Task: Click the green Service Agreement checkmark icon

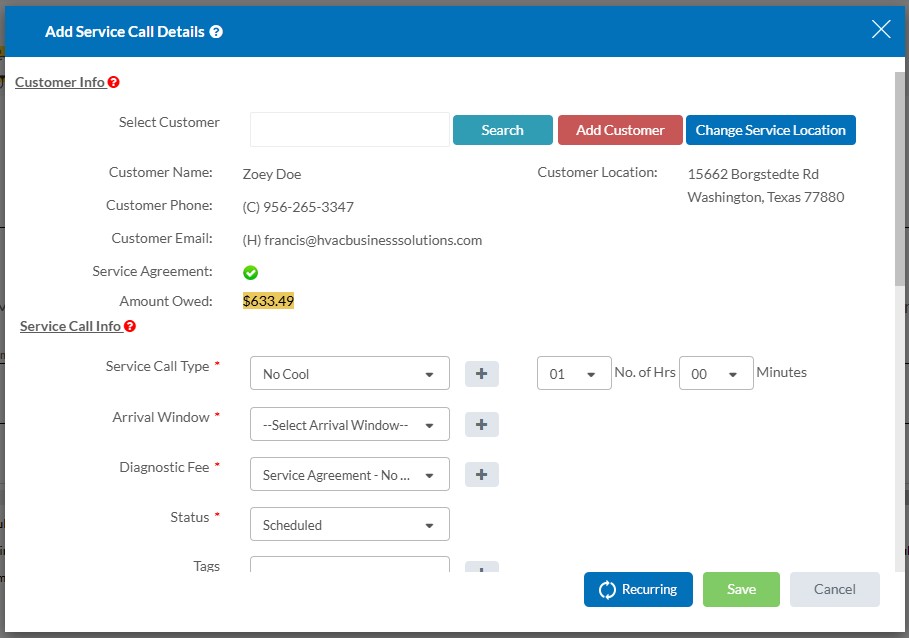Action: click(250, 272)
